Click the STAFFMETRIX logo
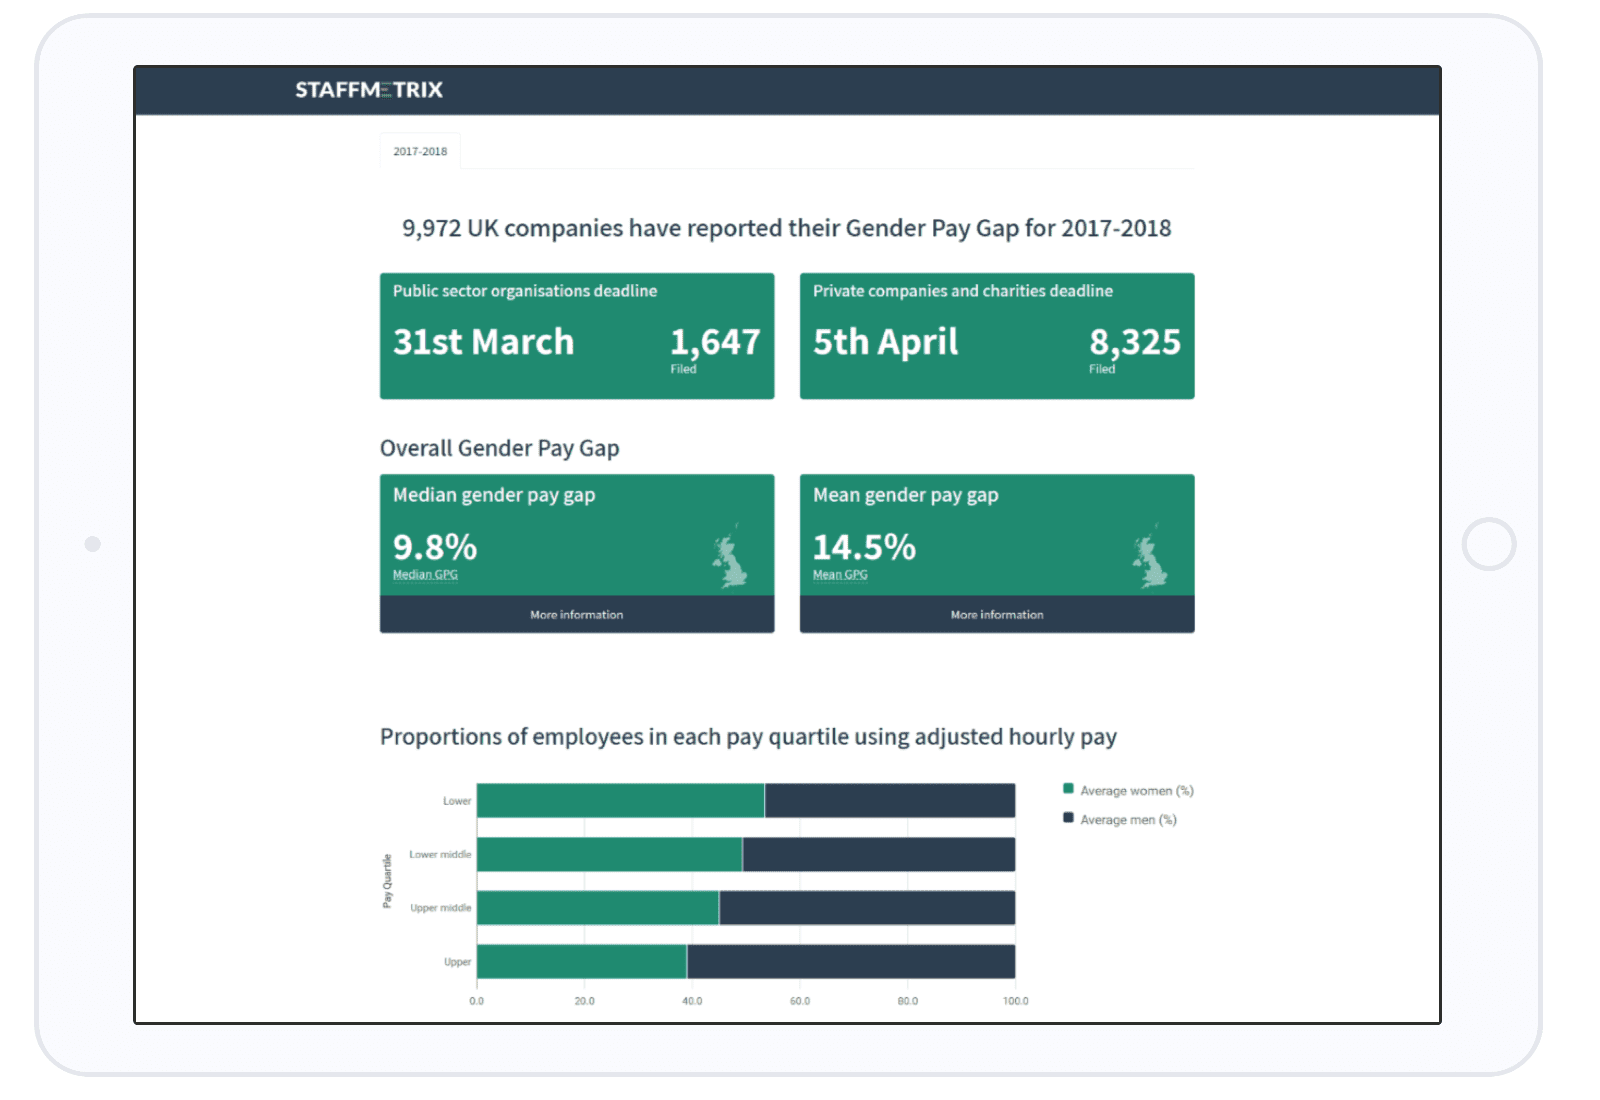Image resolution: width=1600 pixels, height=1100 pixels. pos(369,90)
